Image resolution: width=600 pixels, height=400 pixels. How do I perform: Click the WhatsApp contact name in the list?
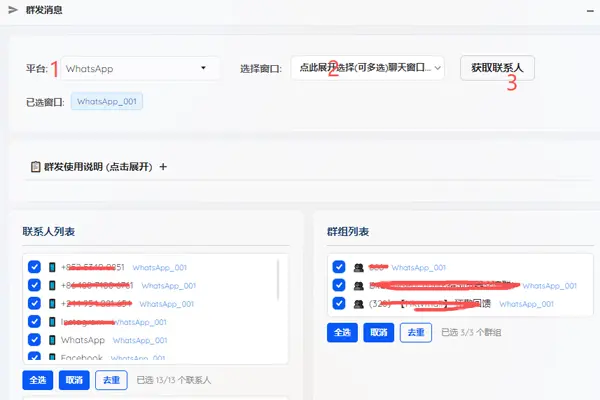pyautogui.click(x=83, y=340)
